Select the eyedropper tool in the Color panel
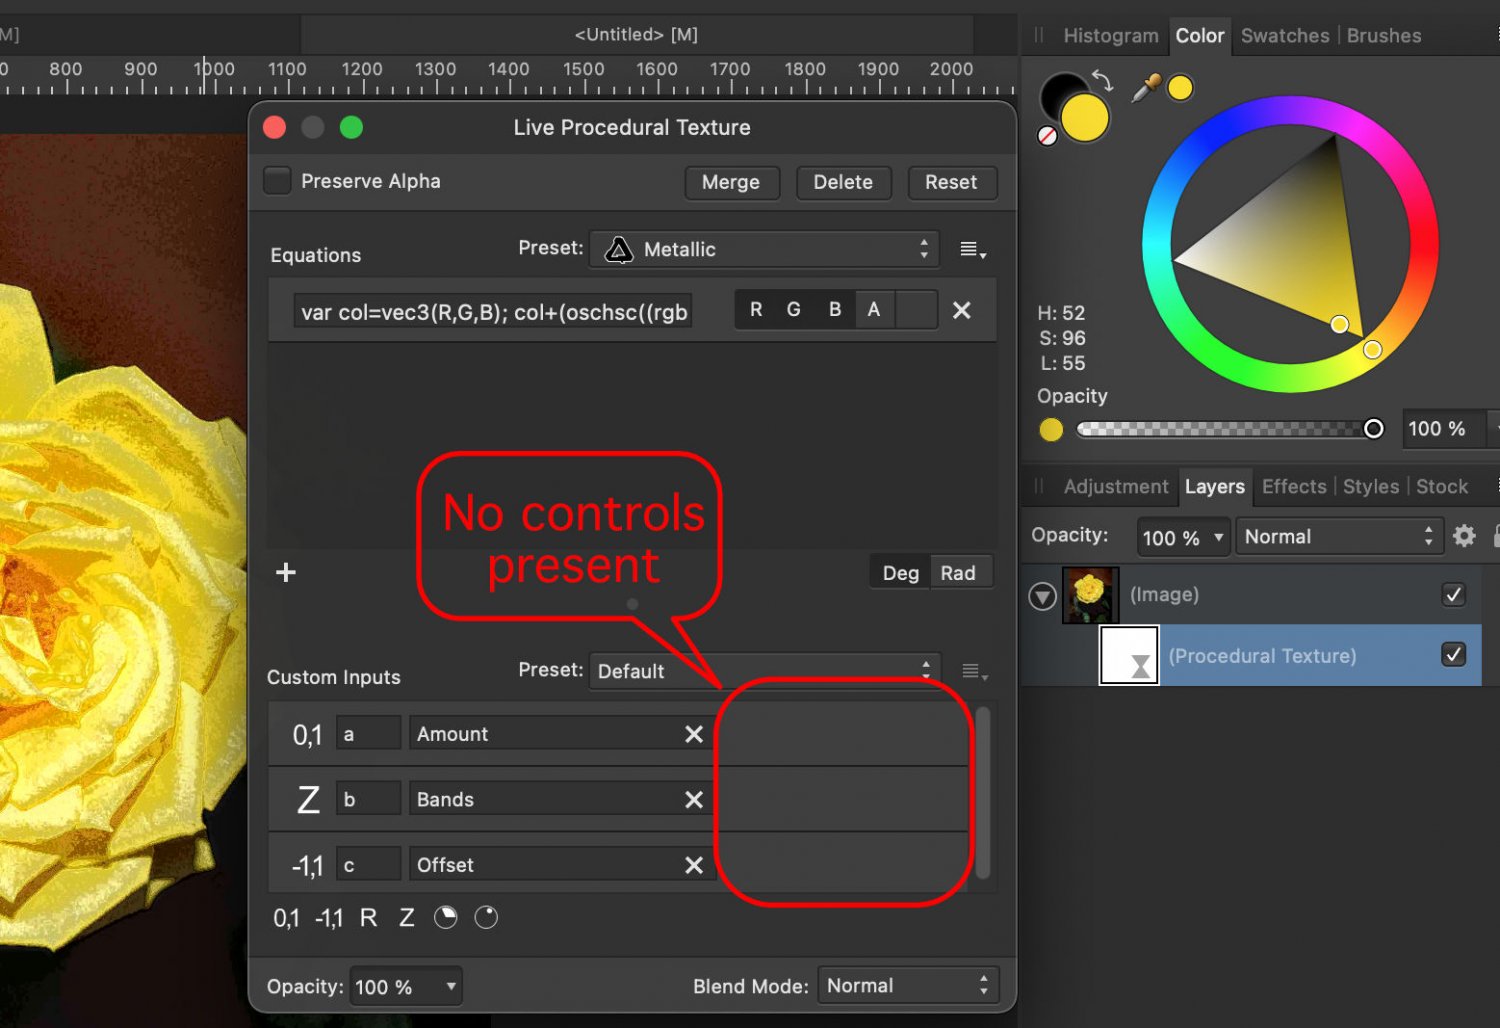The image size is (1500, 1028). point(1146,88)
